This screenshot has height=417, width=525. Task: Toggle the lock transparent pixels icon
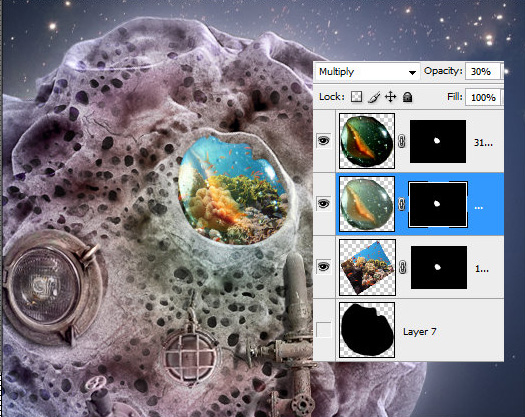pos(356,97)
